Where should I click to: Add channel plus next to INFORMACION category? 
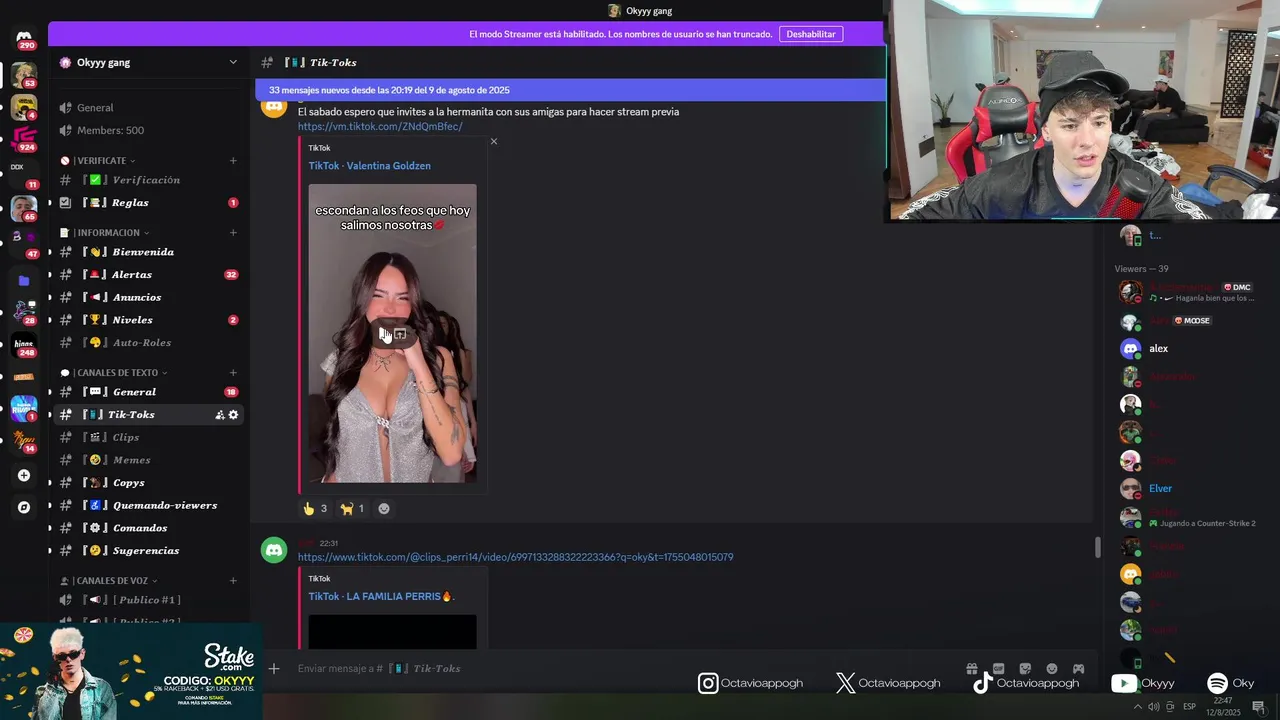click(x=233, y=233)
